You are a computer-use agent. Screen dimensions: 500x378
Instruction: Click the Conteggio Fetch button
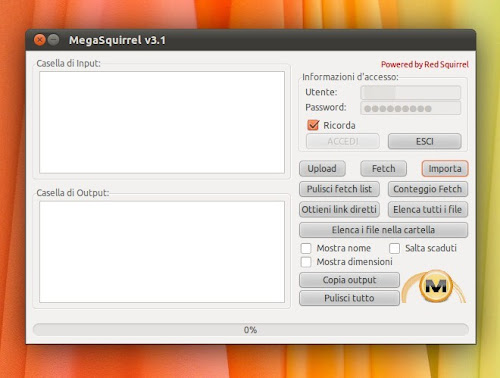(428, 189)
